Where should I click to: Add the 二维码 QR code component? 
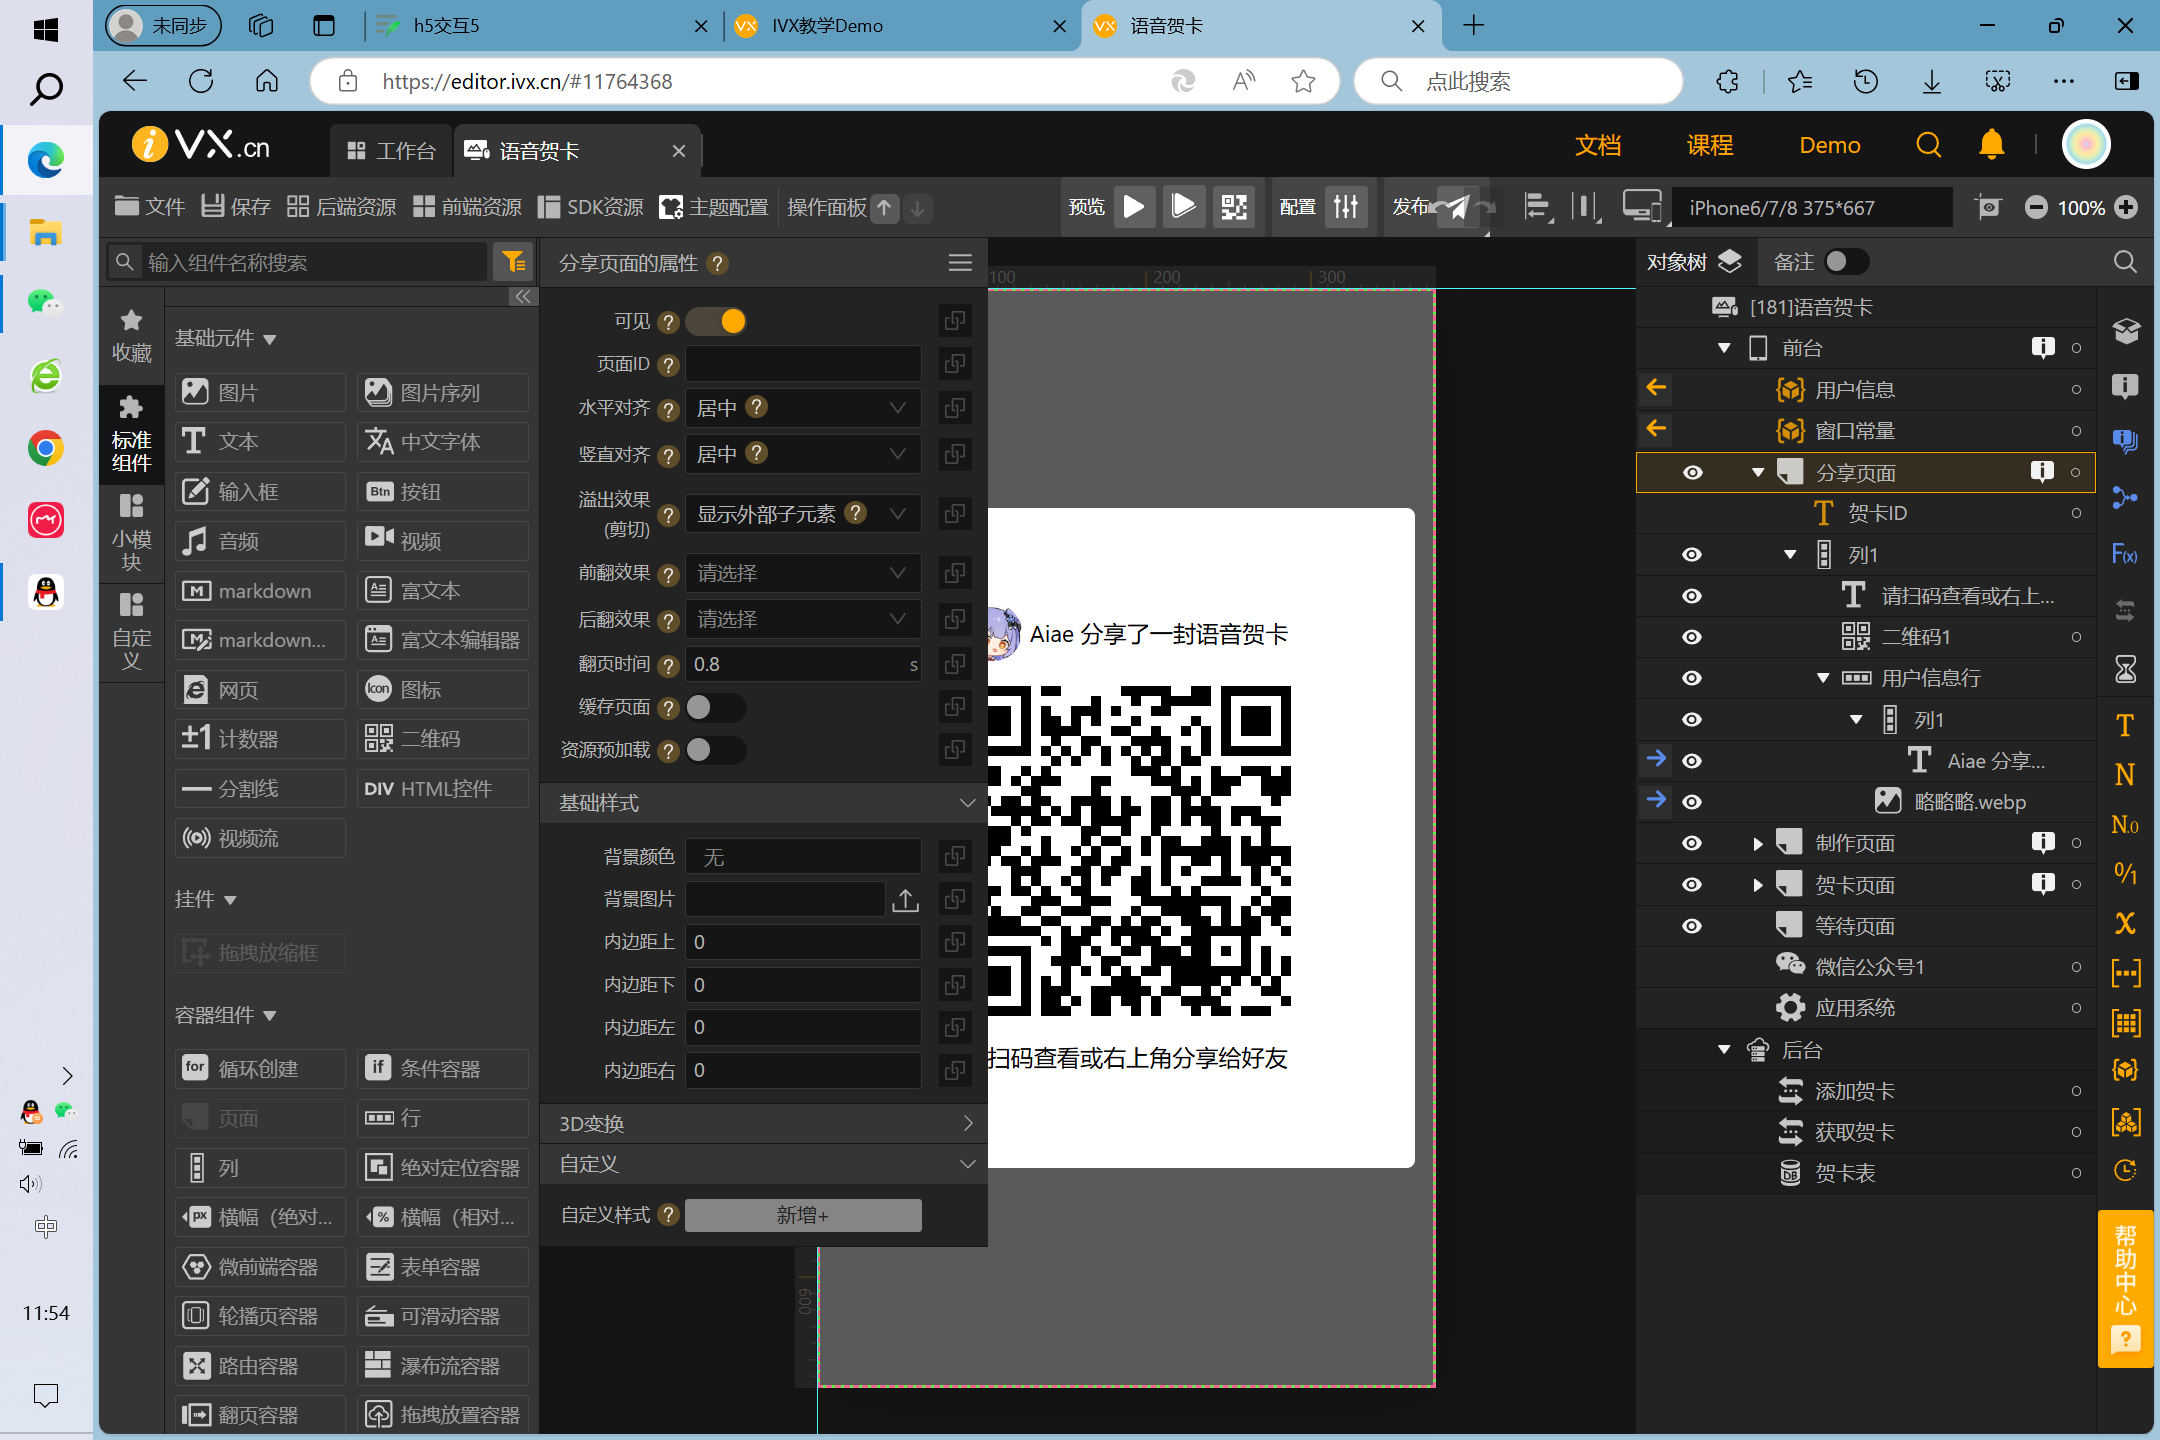(442, 739)
